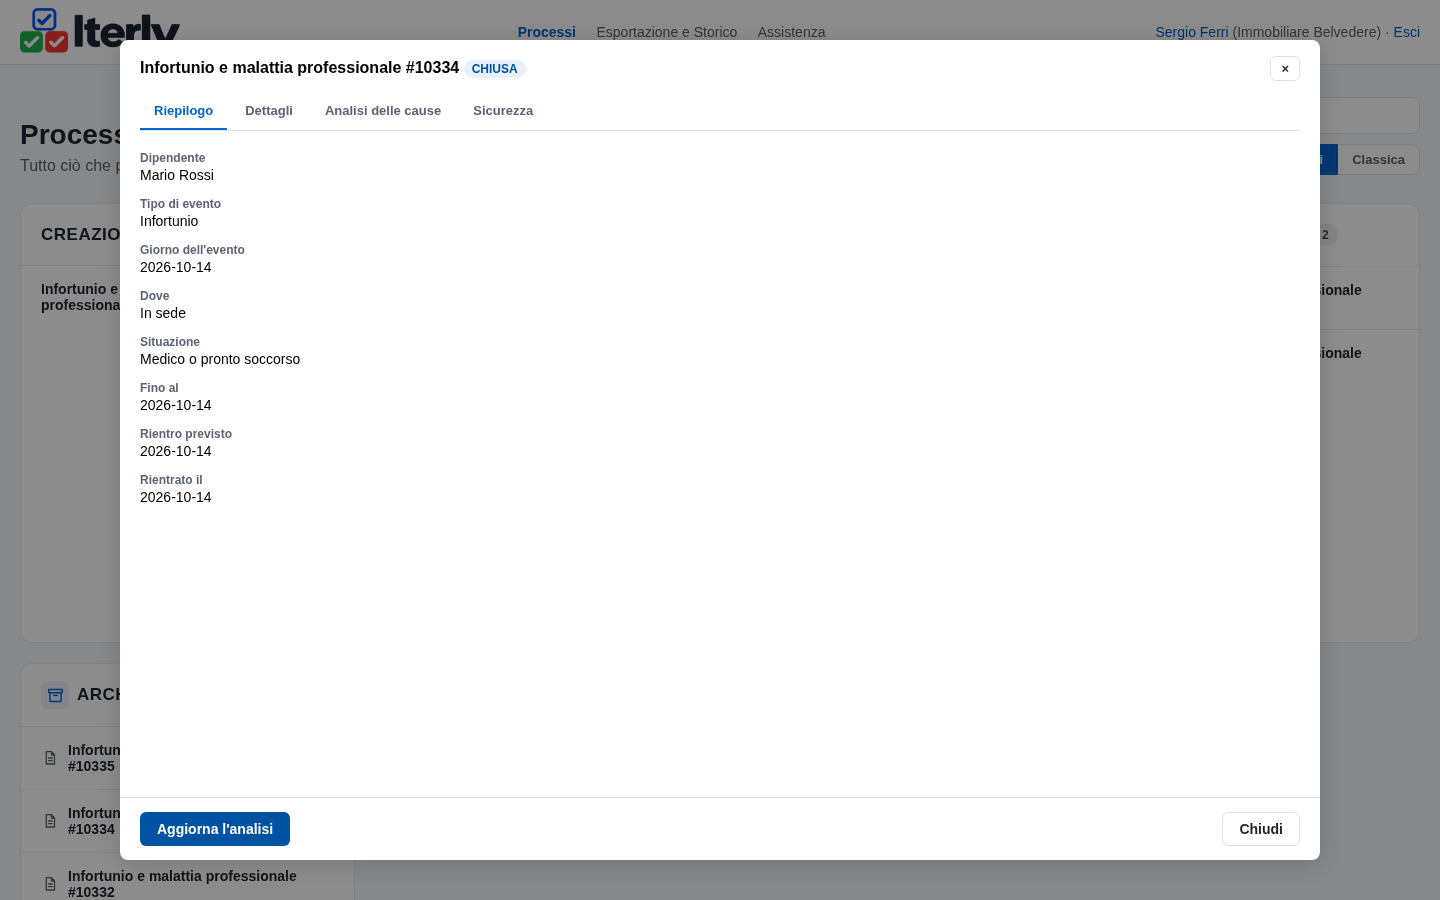Select the Analisi delle cause tab
The width and height of the screenshot is (1440, 900).
point(383,111)
